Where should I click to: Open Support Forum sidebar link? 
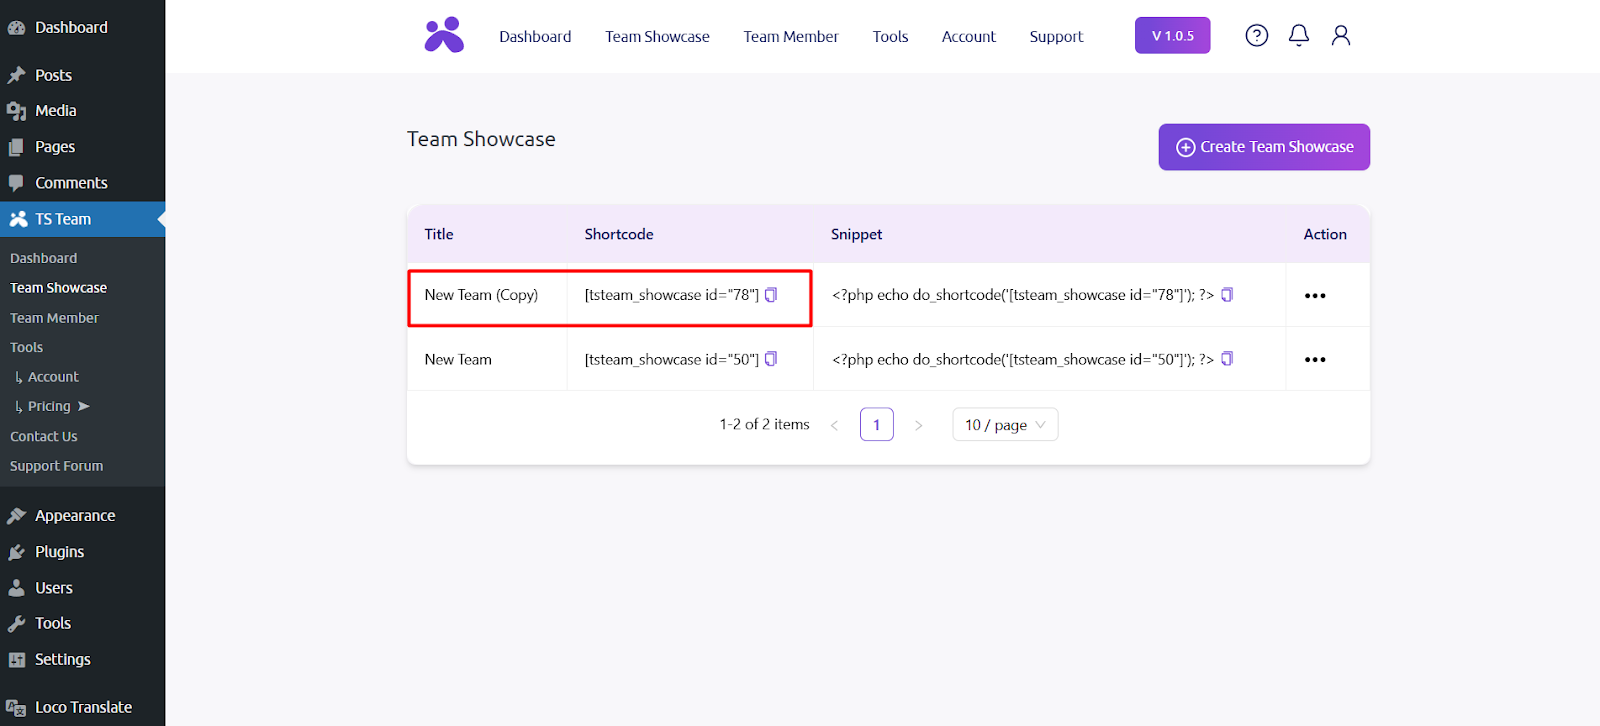pos(56,466)
